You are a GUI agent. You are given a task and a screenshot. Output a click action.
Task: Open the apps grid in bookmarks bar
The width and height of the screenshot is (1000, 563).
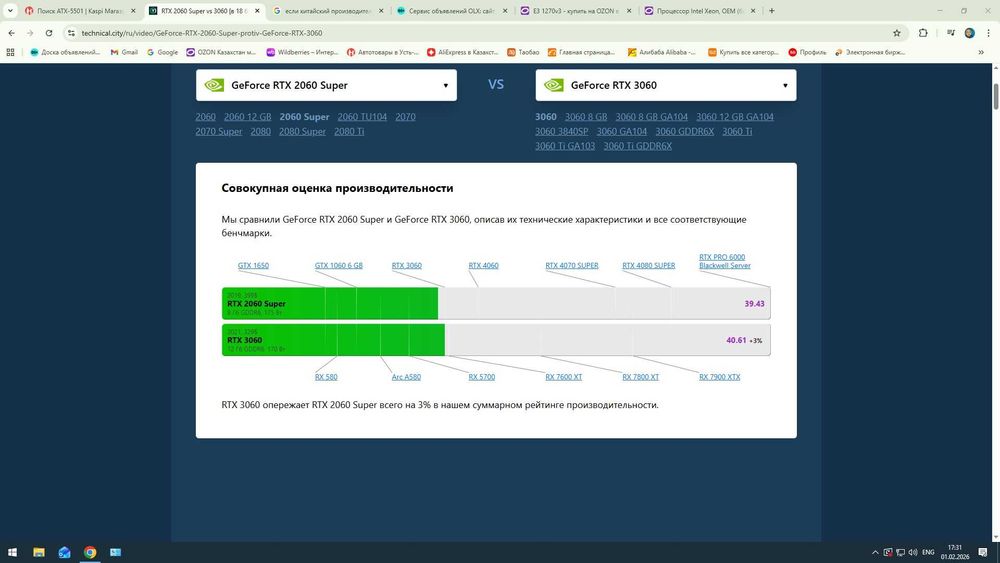pyautogui.click(x=10, y=52)
